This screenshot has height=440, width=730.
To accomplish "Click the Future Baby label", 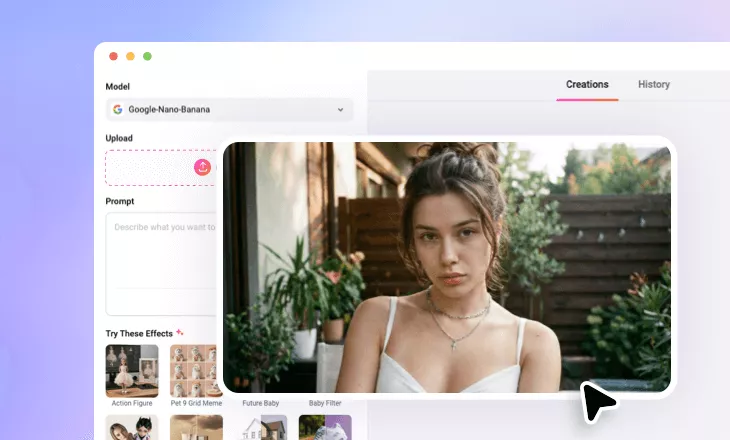I will (x=261, y=403).
